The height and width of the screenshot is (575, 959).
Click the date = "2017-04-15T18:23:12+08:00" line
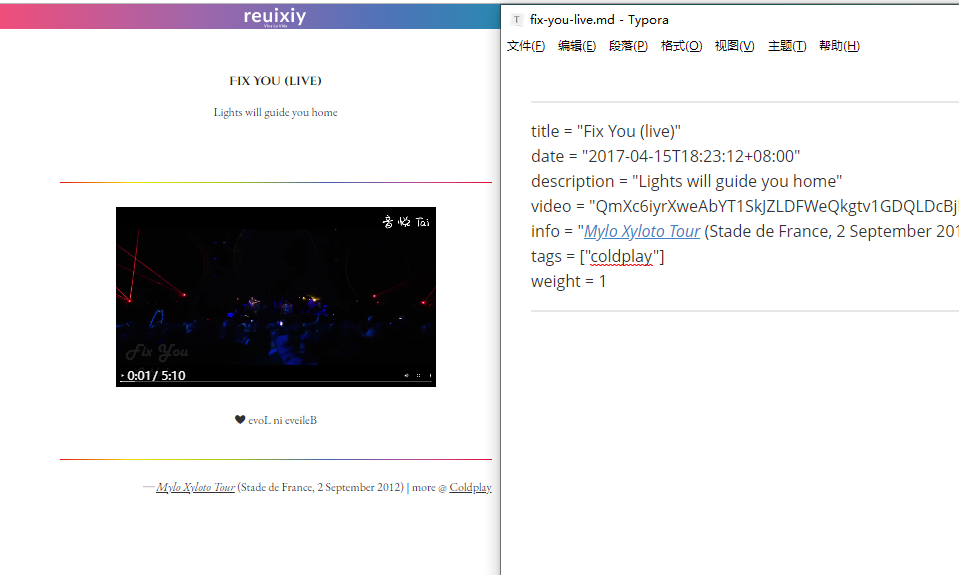[x=665, y=157]
